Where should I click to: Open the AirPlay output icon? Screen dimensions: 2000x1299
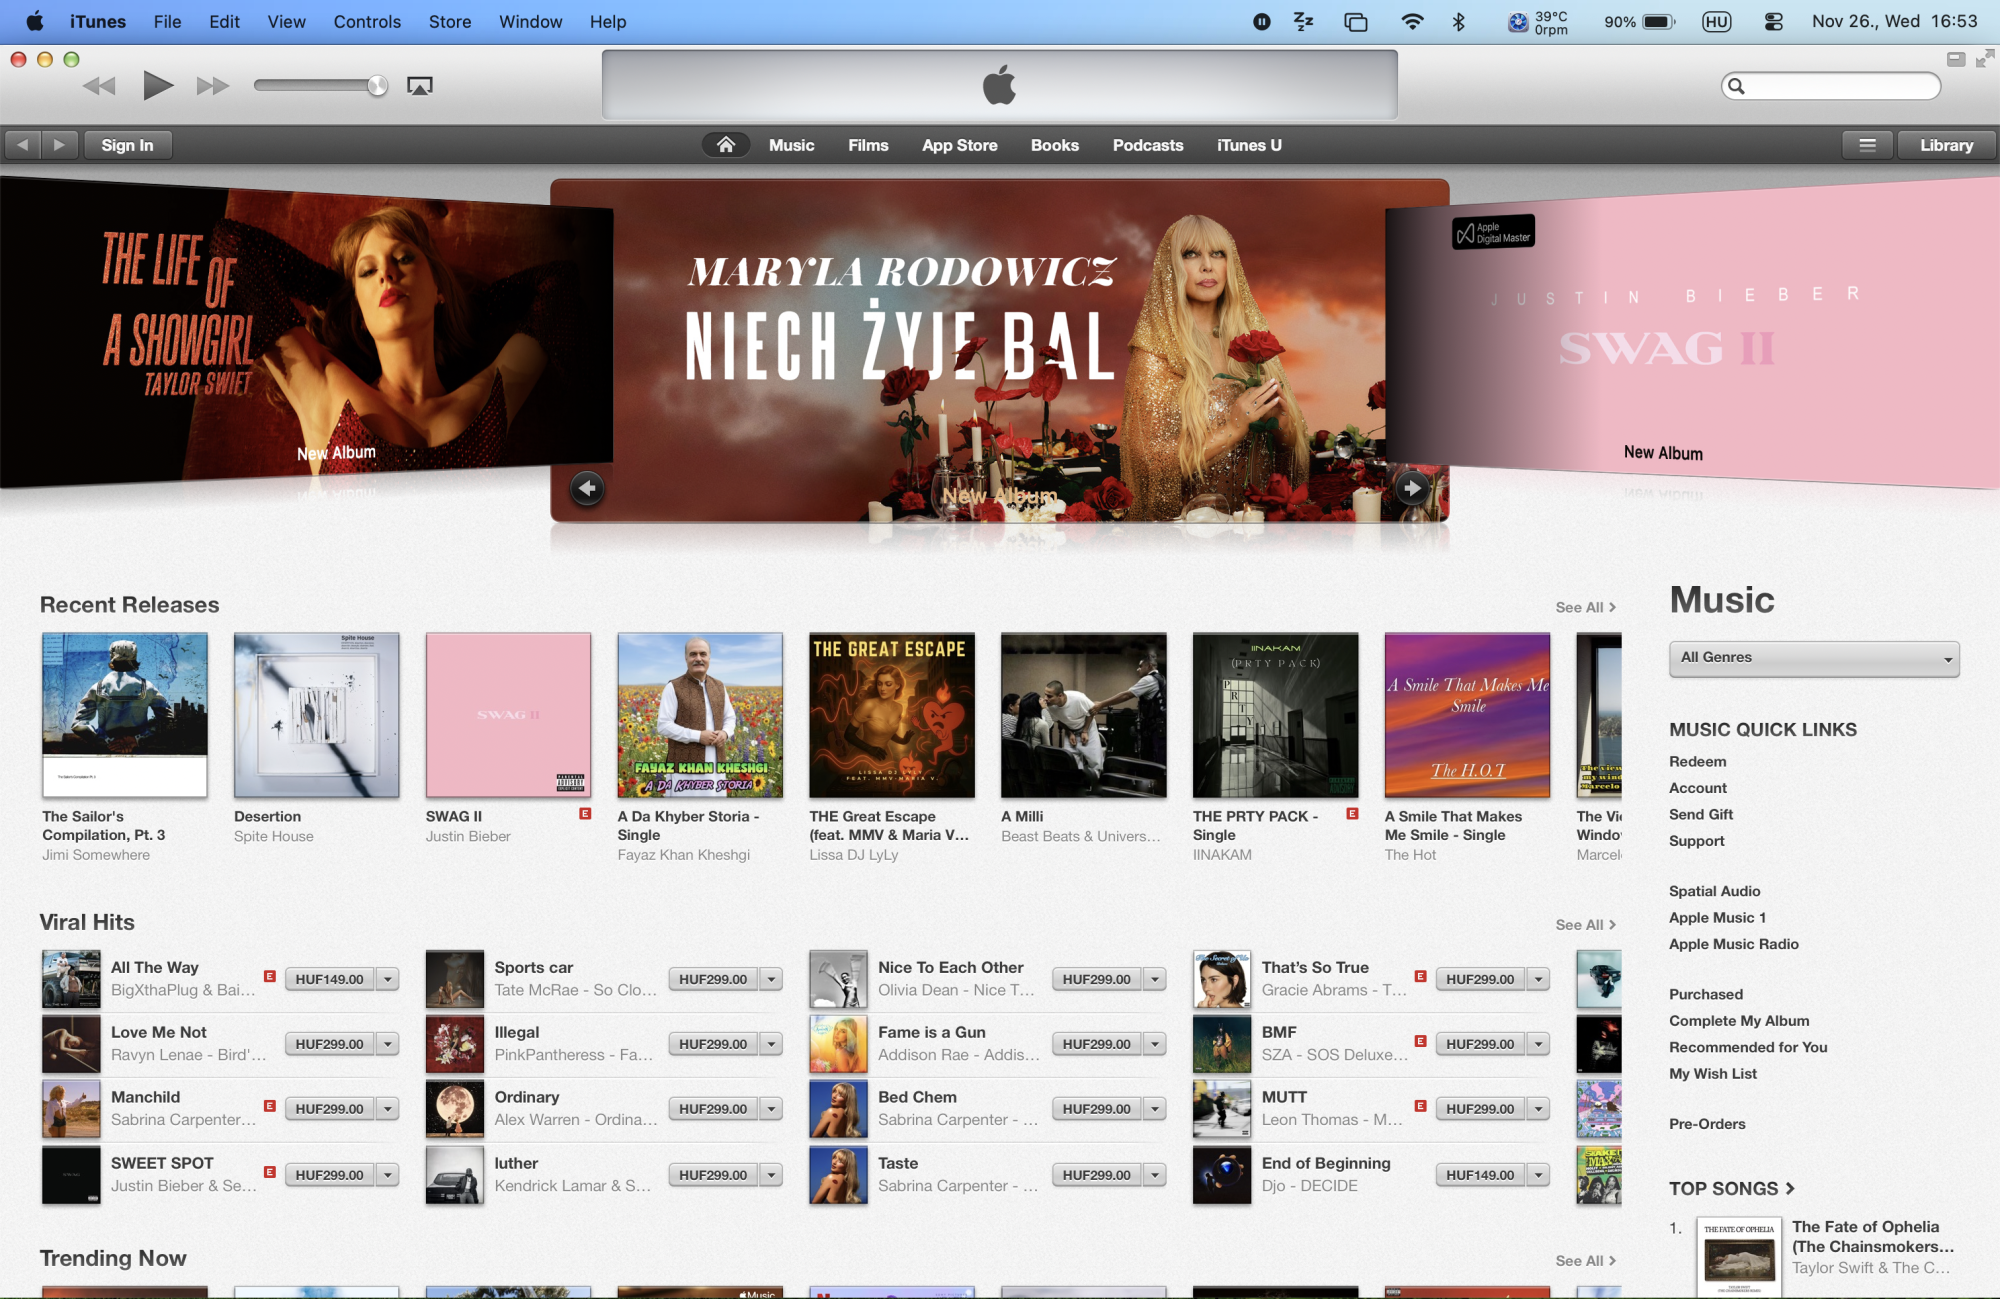pyautogui.click(x=420, y=86)
